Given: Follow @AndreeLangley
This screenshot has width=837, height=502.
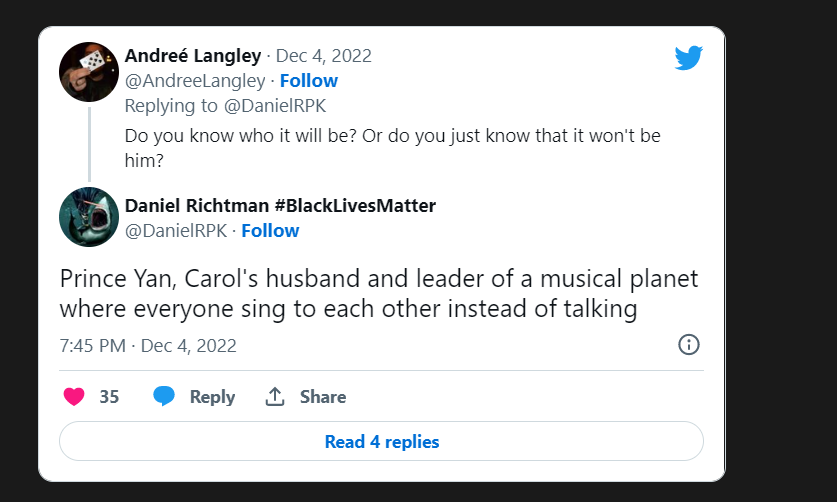Looking at the screenshot, I should (308, 81).
